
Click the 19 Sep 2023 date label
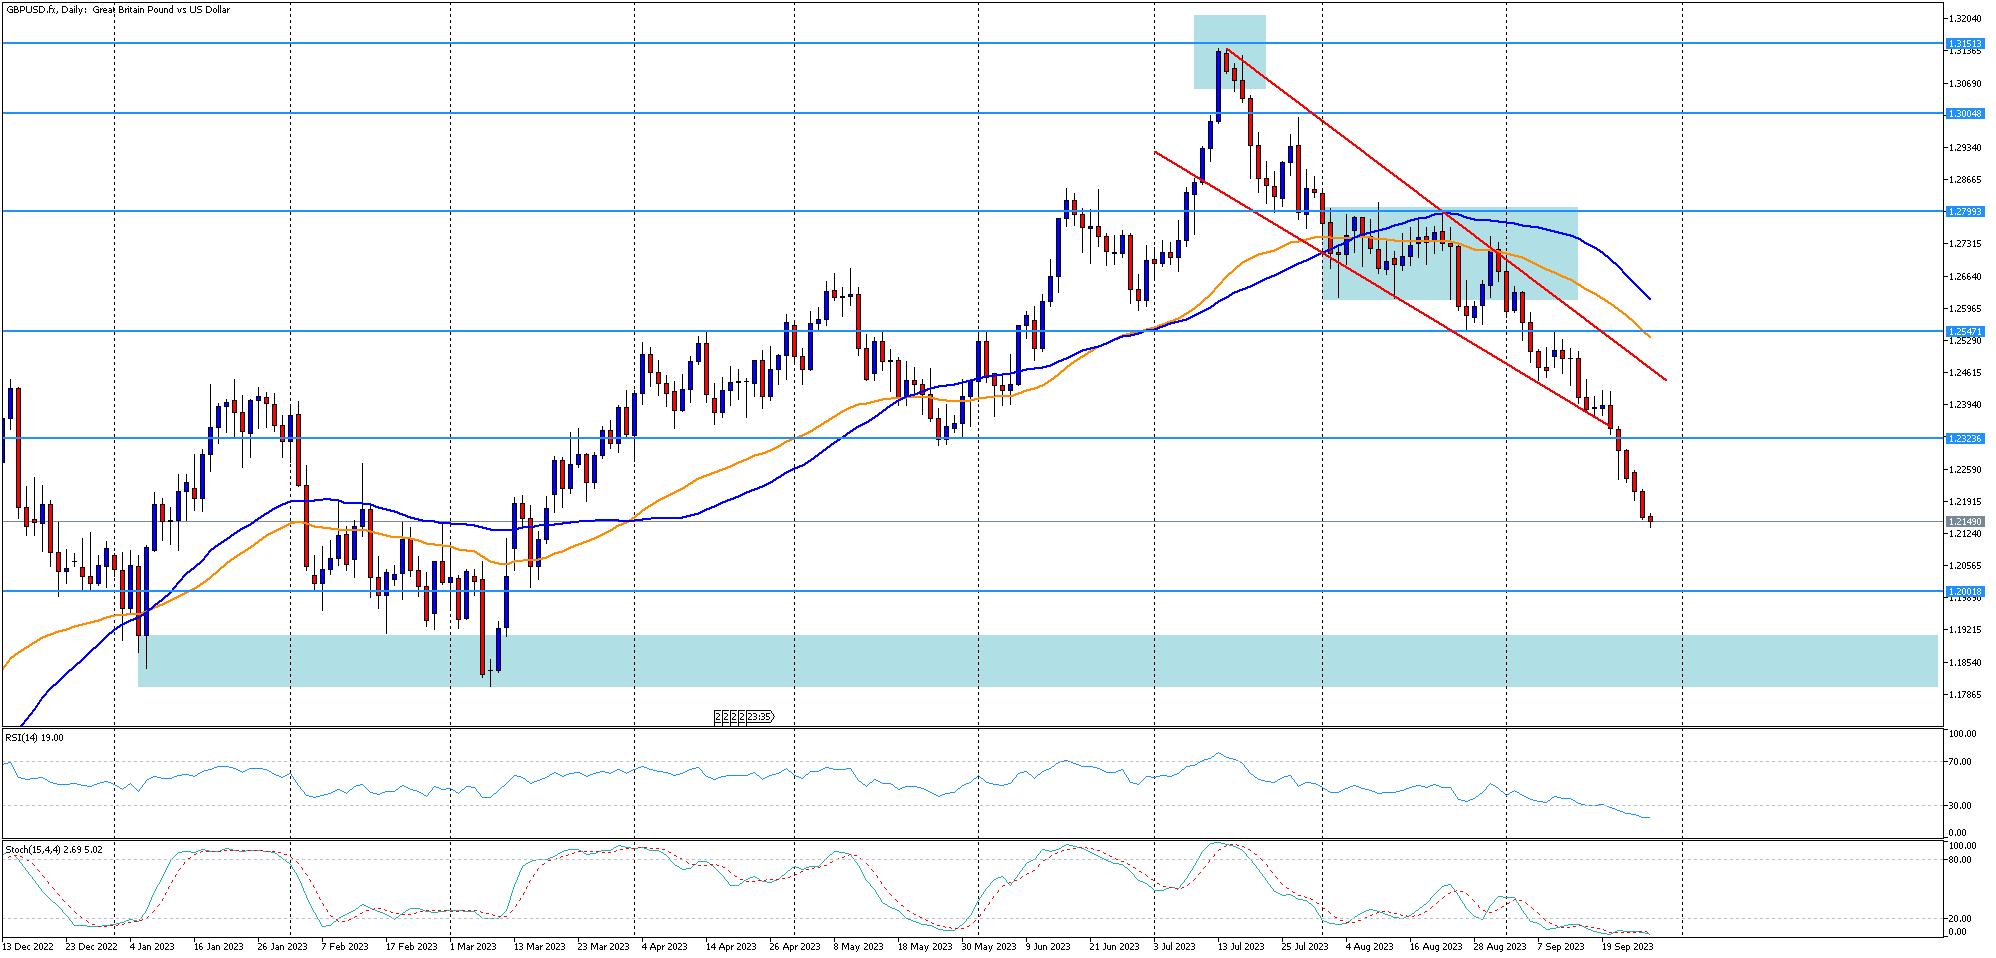click(1627, 947)
